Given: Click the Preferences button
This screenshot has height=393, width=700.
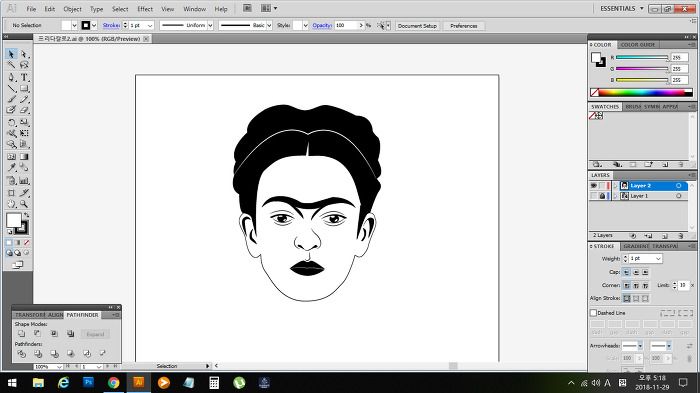Looking at the screenshot, I should point(463,26).
